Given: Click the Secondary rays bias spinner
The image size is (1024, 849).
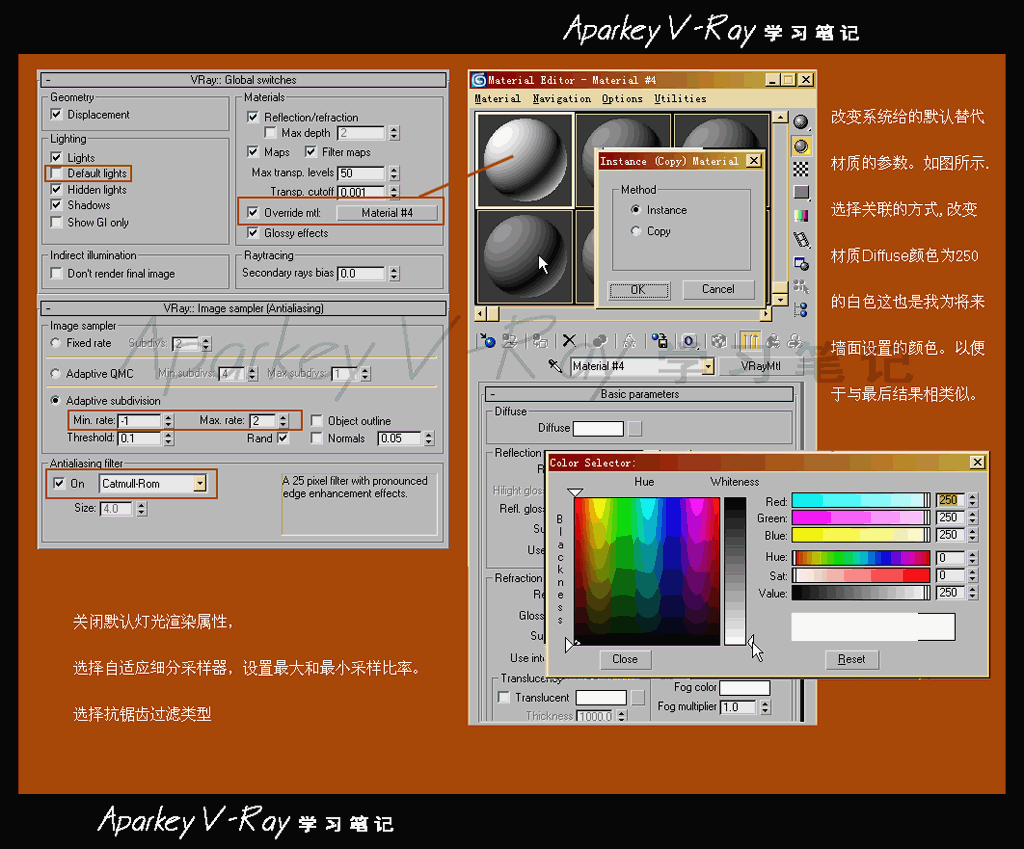Looking at the screenshot, I should [394, 274].
